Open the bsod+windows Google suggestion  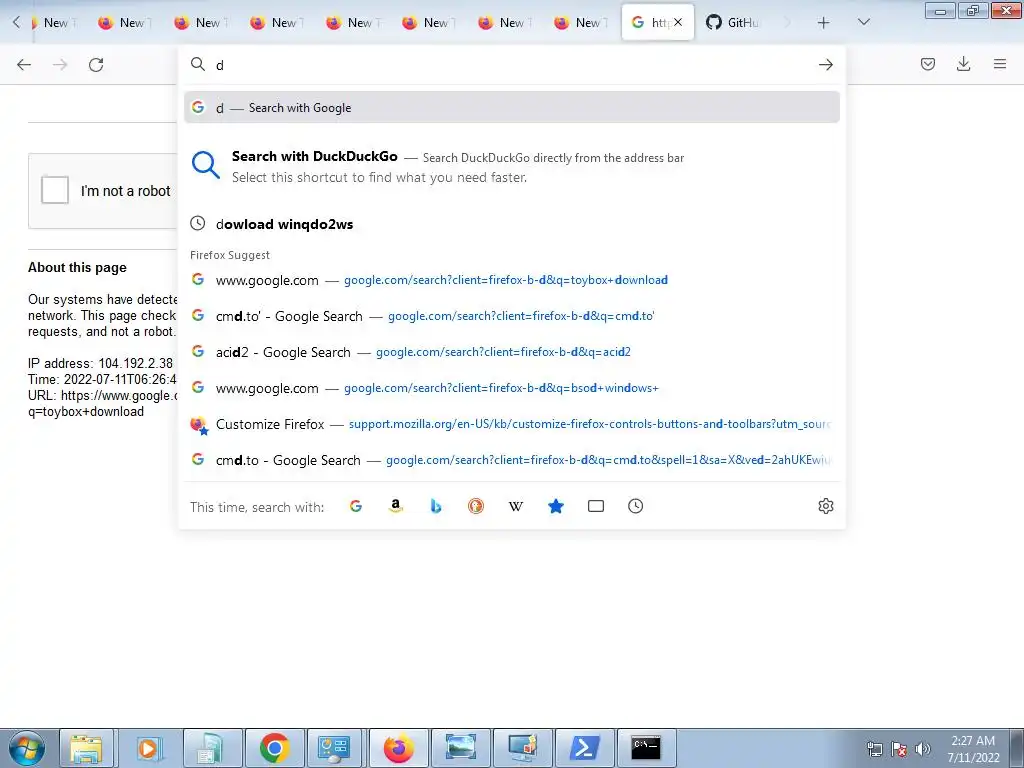512,388
